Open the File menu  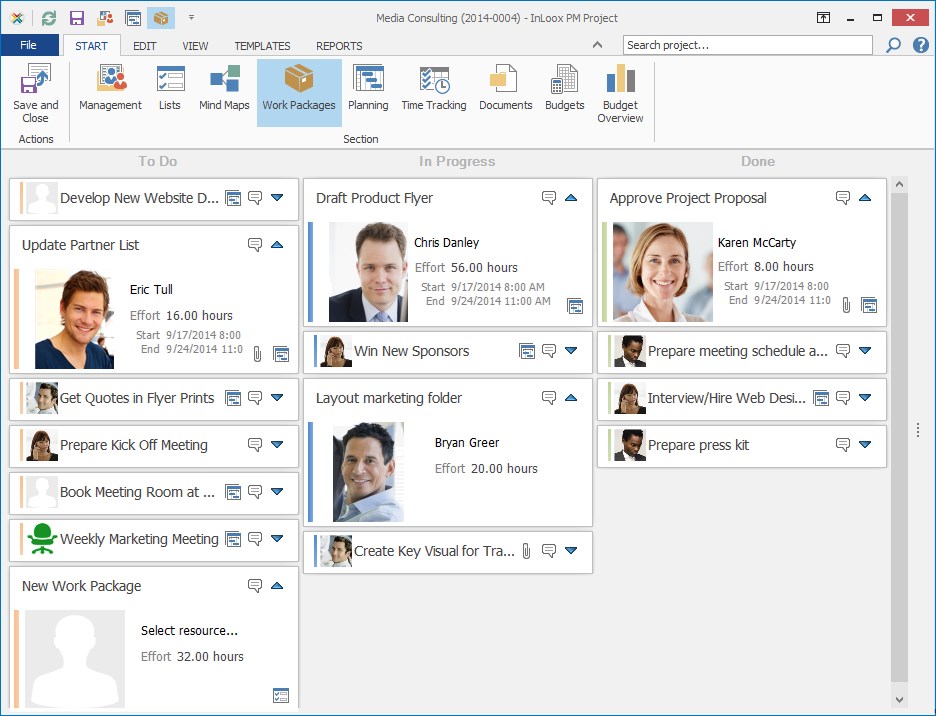pos(29,45)
